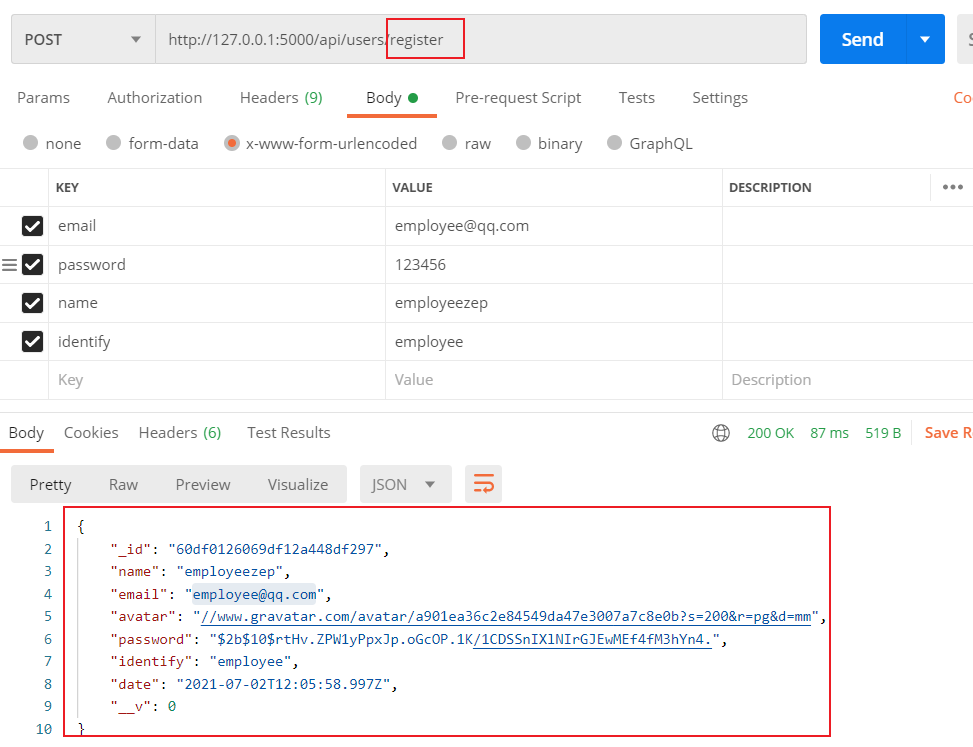Click the DESCRIPTION column header
This screenshot has height=747, width=973.
(x=770, y=187)
